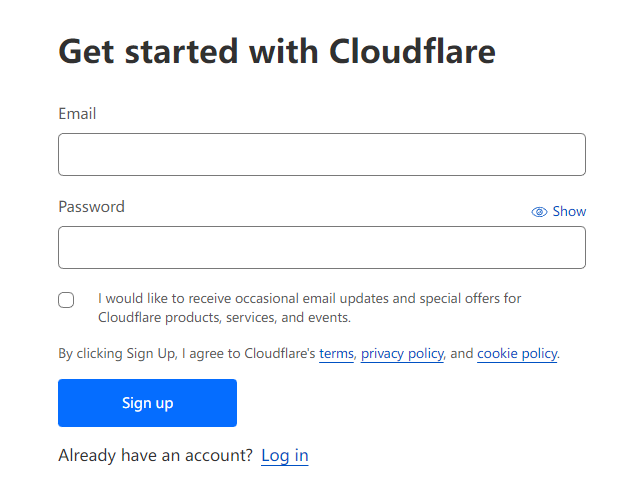Enable the email updates checkbox
The image size is (626, 483).
pos(66,300)
